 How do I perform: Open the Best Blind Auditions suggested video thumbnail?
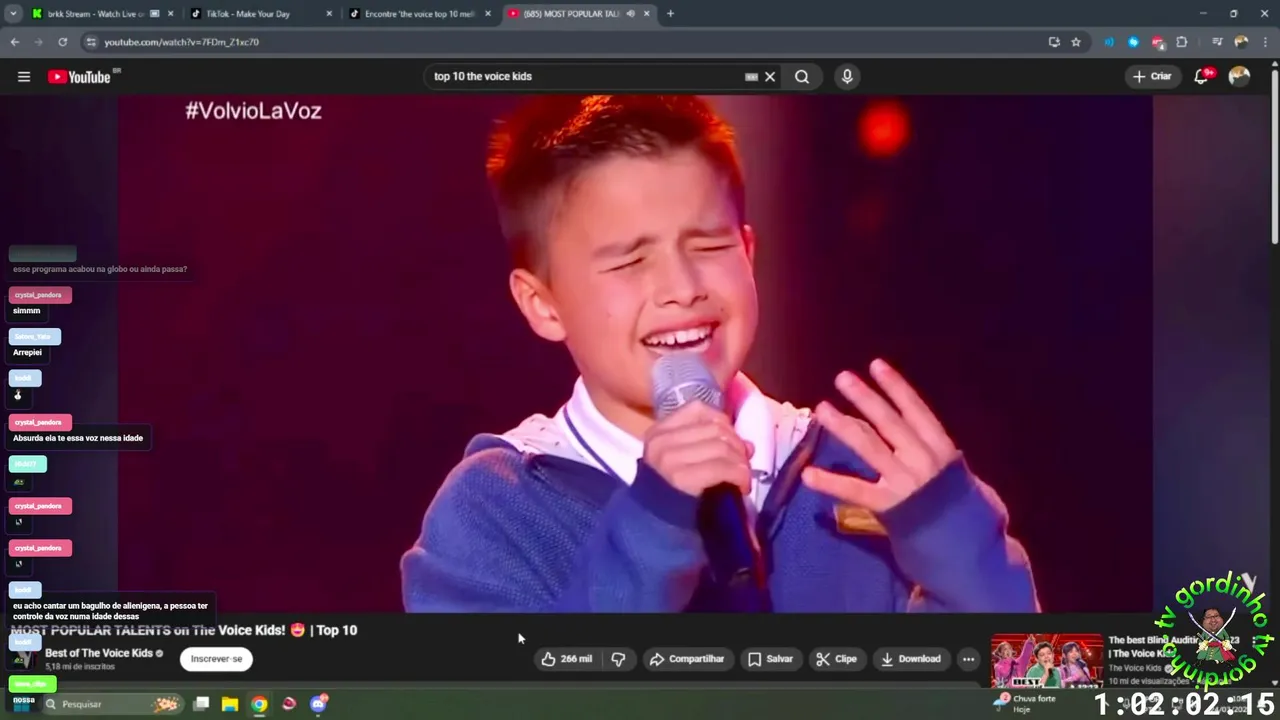[1046, 661]
